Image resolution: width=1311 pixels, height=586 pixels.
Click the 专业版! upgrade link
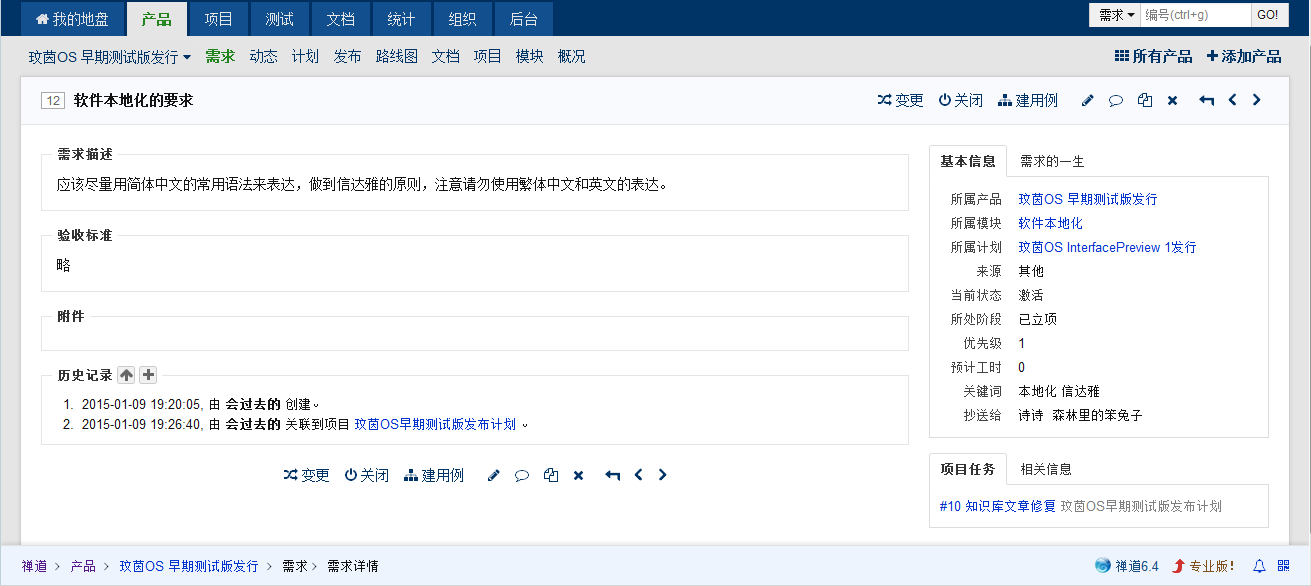tap(1203, 566)
